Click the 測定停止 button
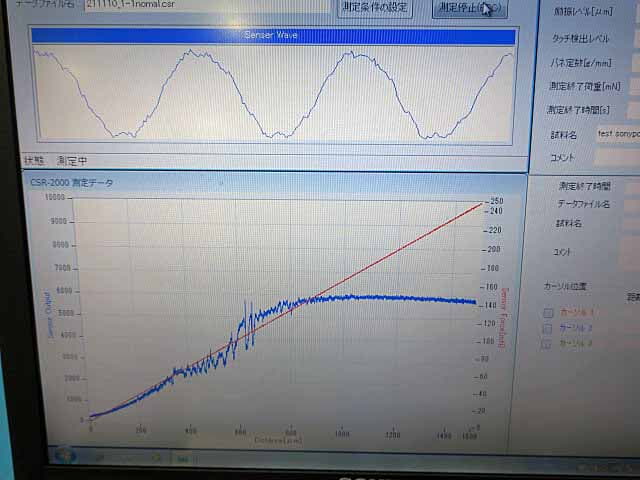Image resolution: width=640 pixels, height=480 pixels. (470, 8)
